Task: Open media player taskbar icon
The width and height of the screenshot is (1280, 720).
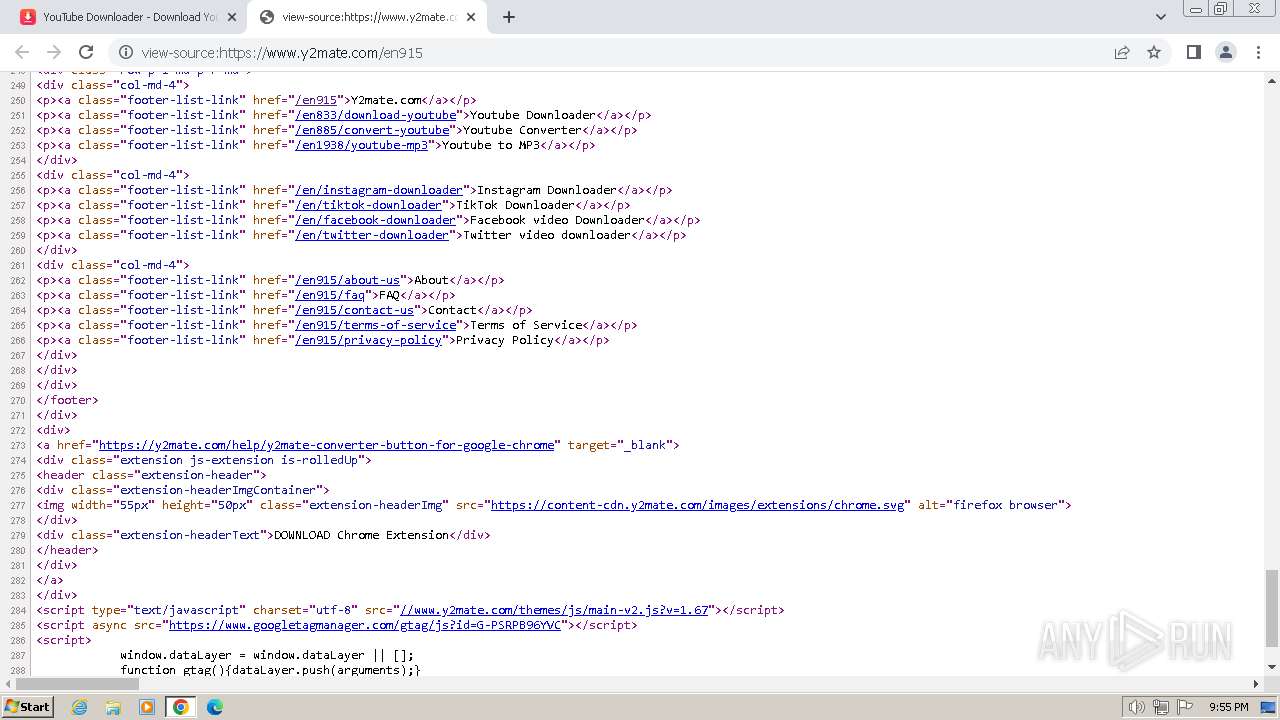Action: coord(147,707)
